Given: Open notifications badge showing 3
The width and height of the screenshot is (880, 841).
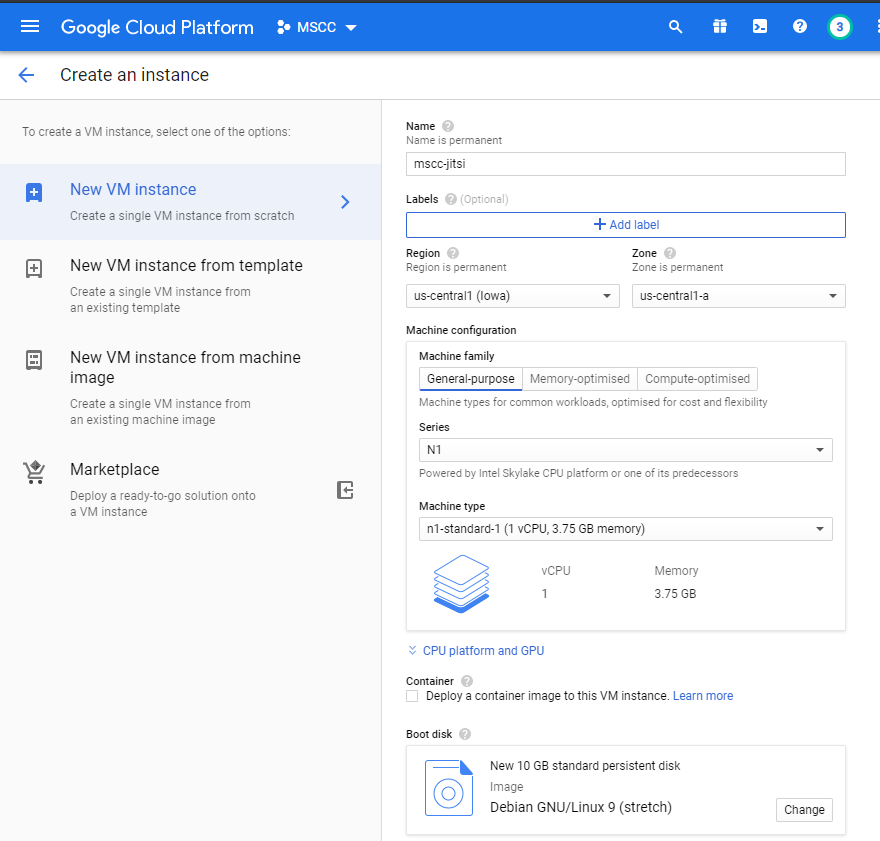Looking at the screenshot, I should coord(840,27).
